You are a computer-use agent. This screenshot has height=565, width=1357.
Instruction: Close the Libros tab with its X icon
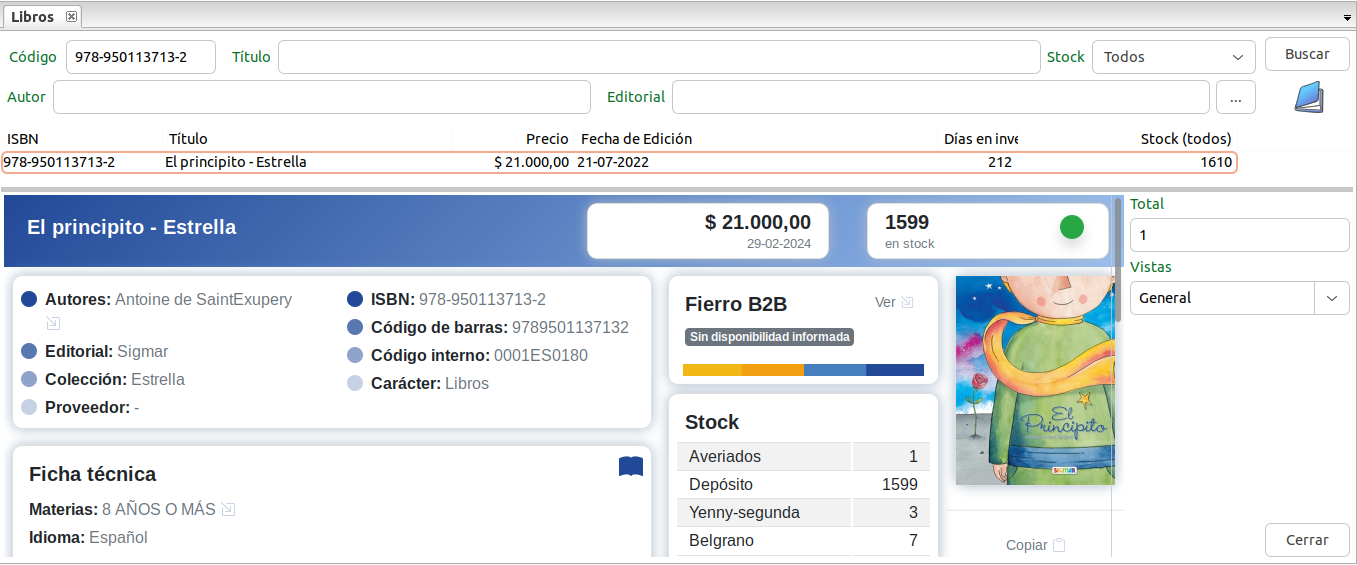pos(71,17)
